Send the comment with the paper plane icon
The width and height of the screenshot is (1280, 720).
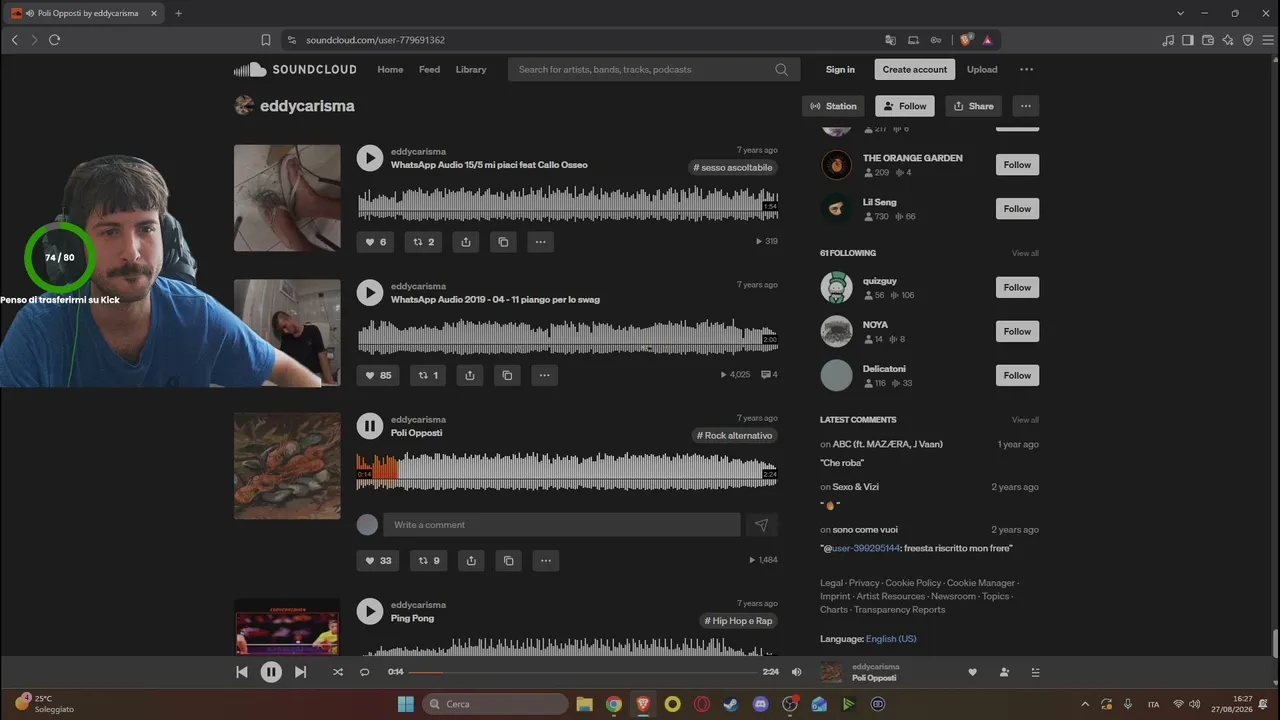point(761,525)
